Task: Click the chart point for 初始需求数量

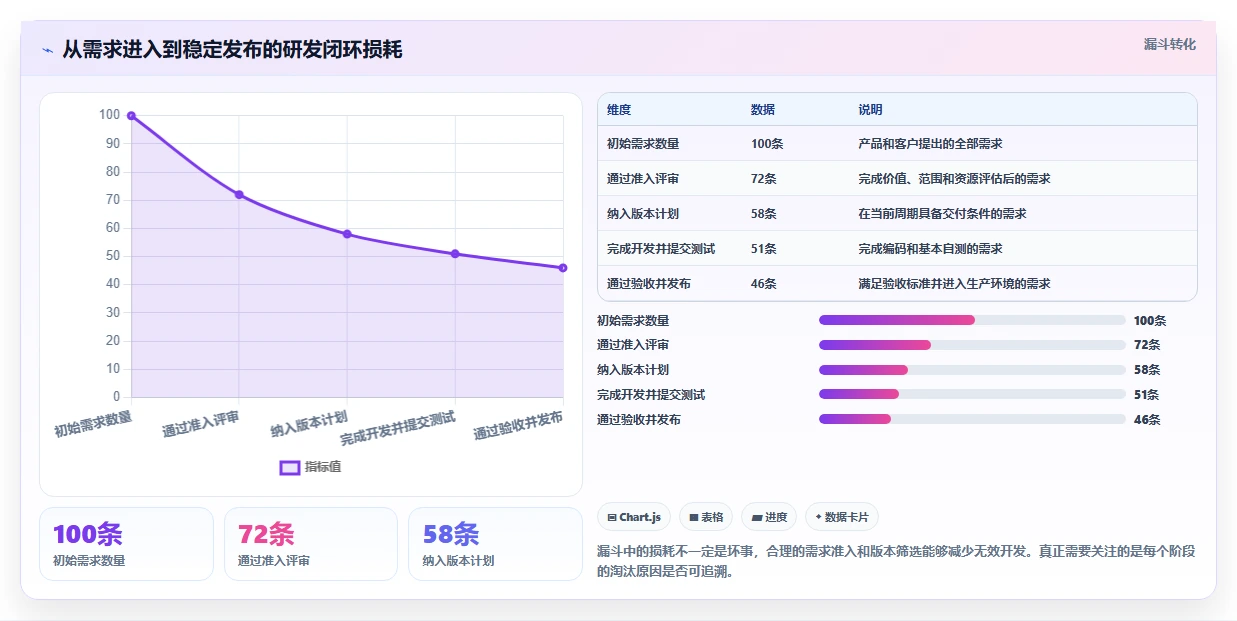Action: [131, 116]
